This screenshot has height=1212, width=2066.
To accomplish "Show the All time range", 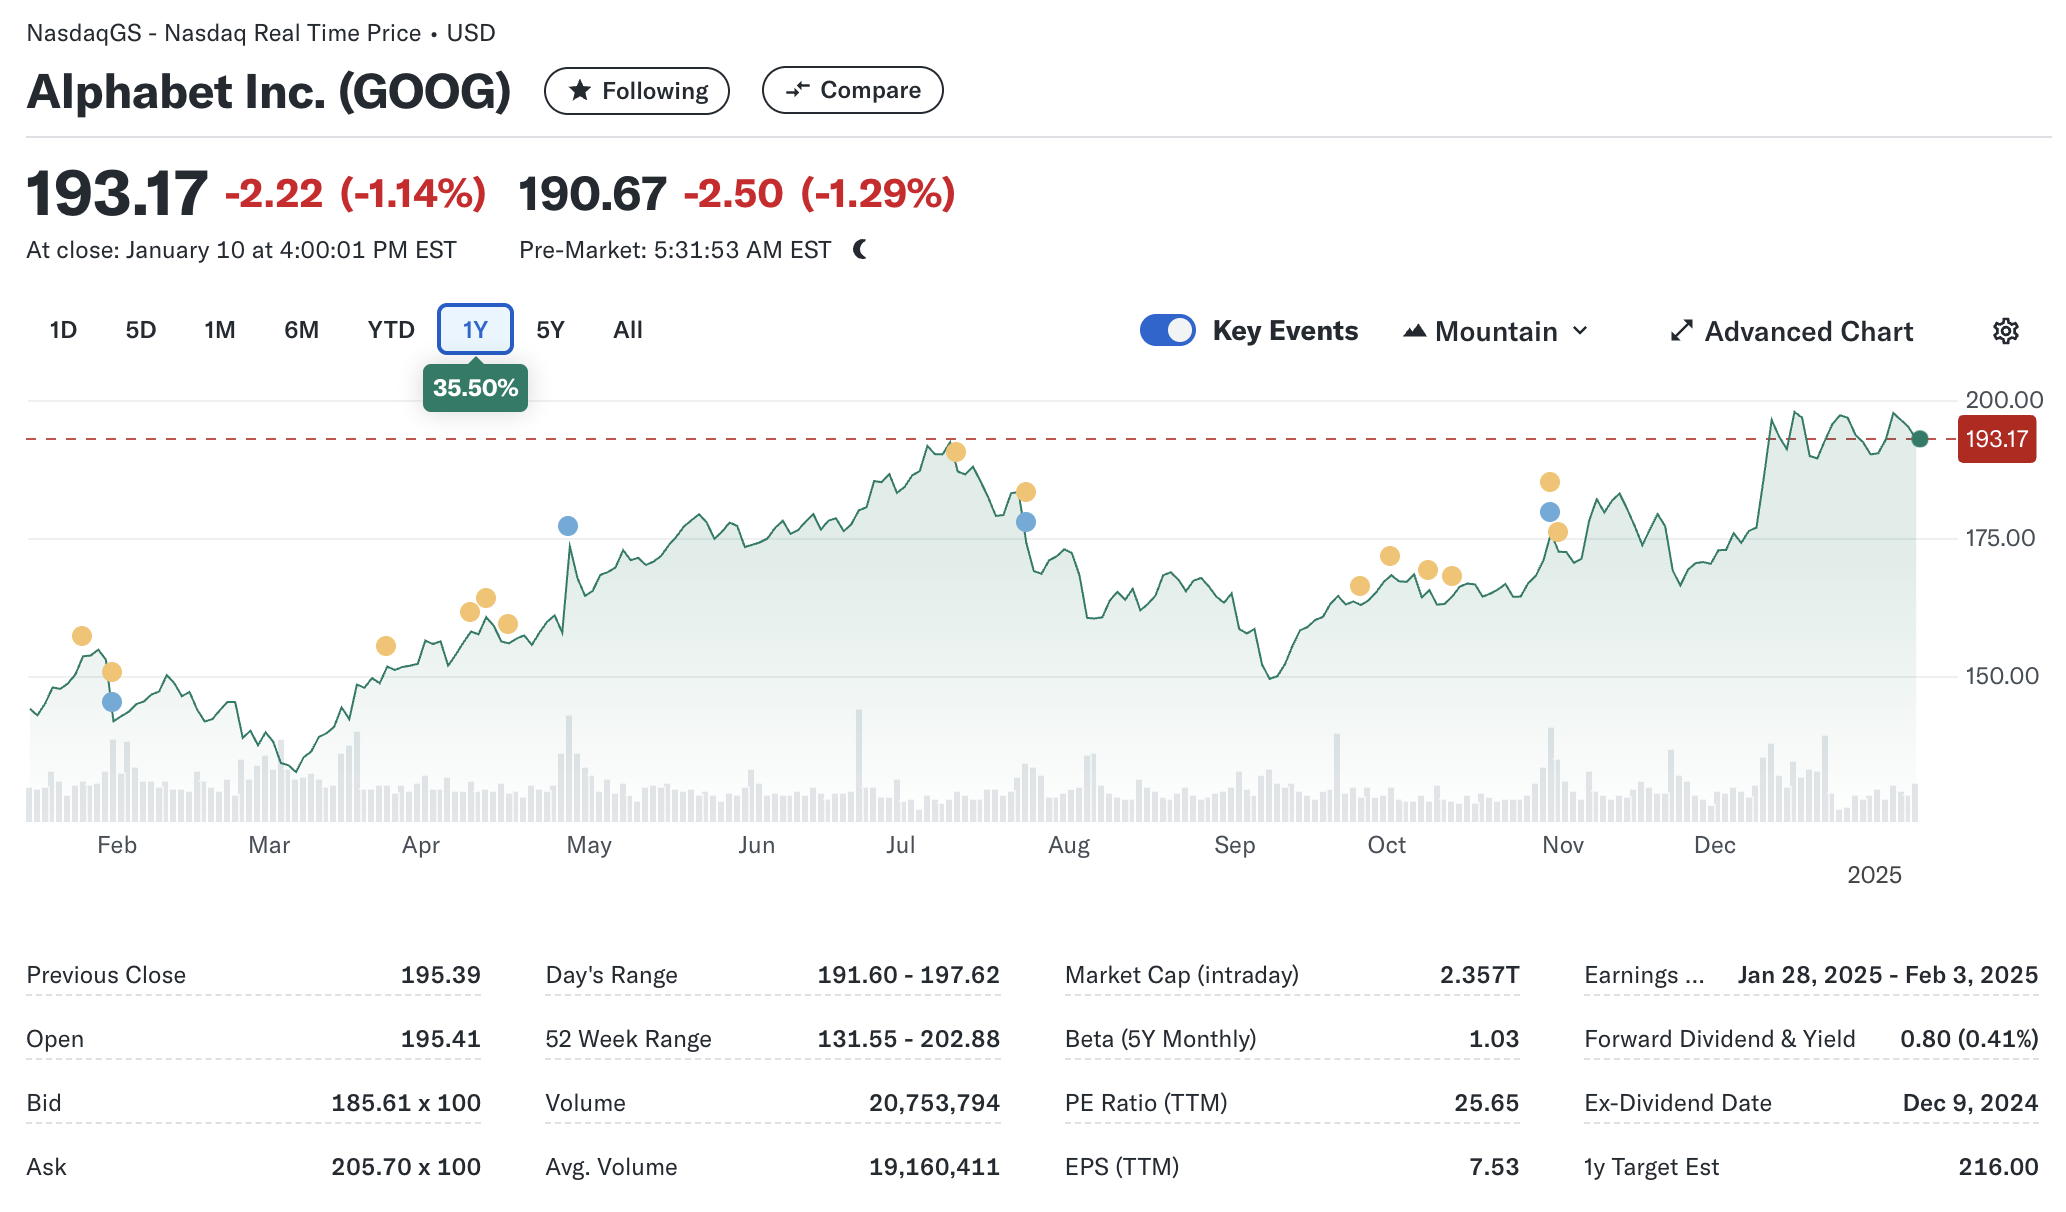I will pyautogui.click(x=627, y=330).
